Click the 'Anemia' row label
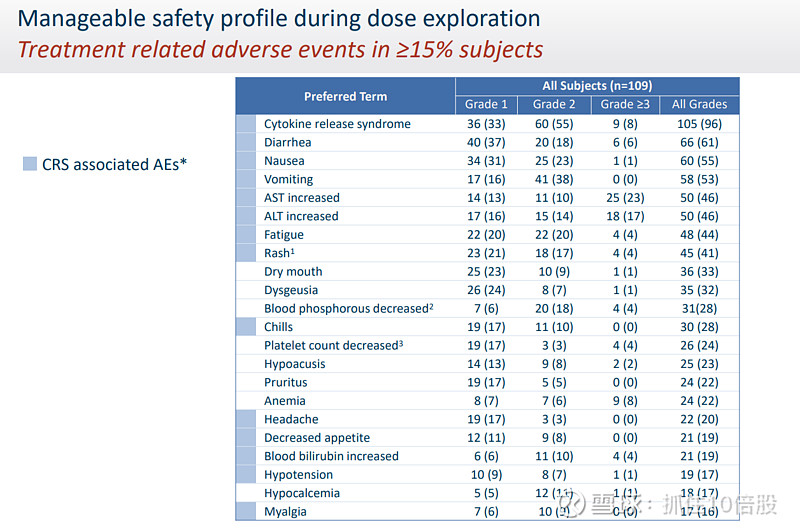Image resolution: width=800 pixels, height=529 pixels. [285, 400]
